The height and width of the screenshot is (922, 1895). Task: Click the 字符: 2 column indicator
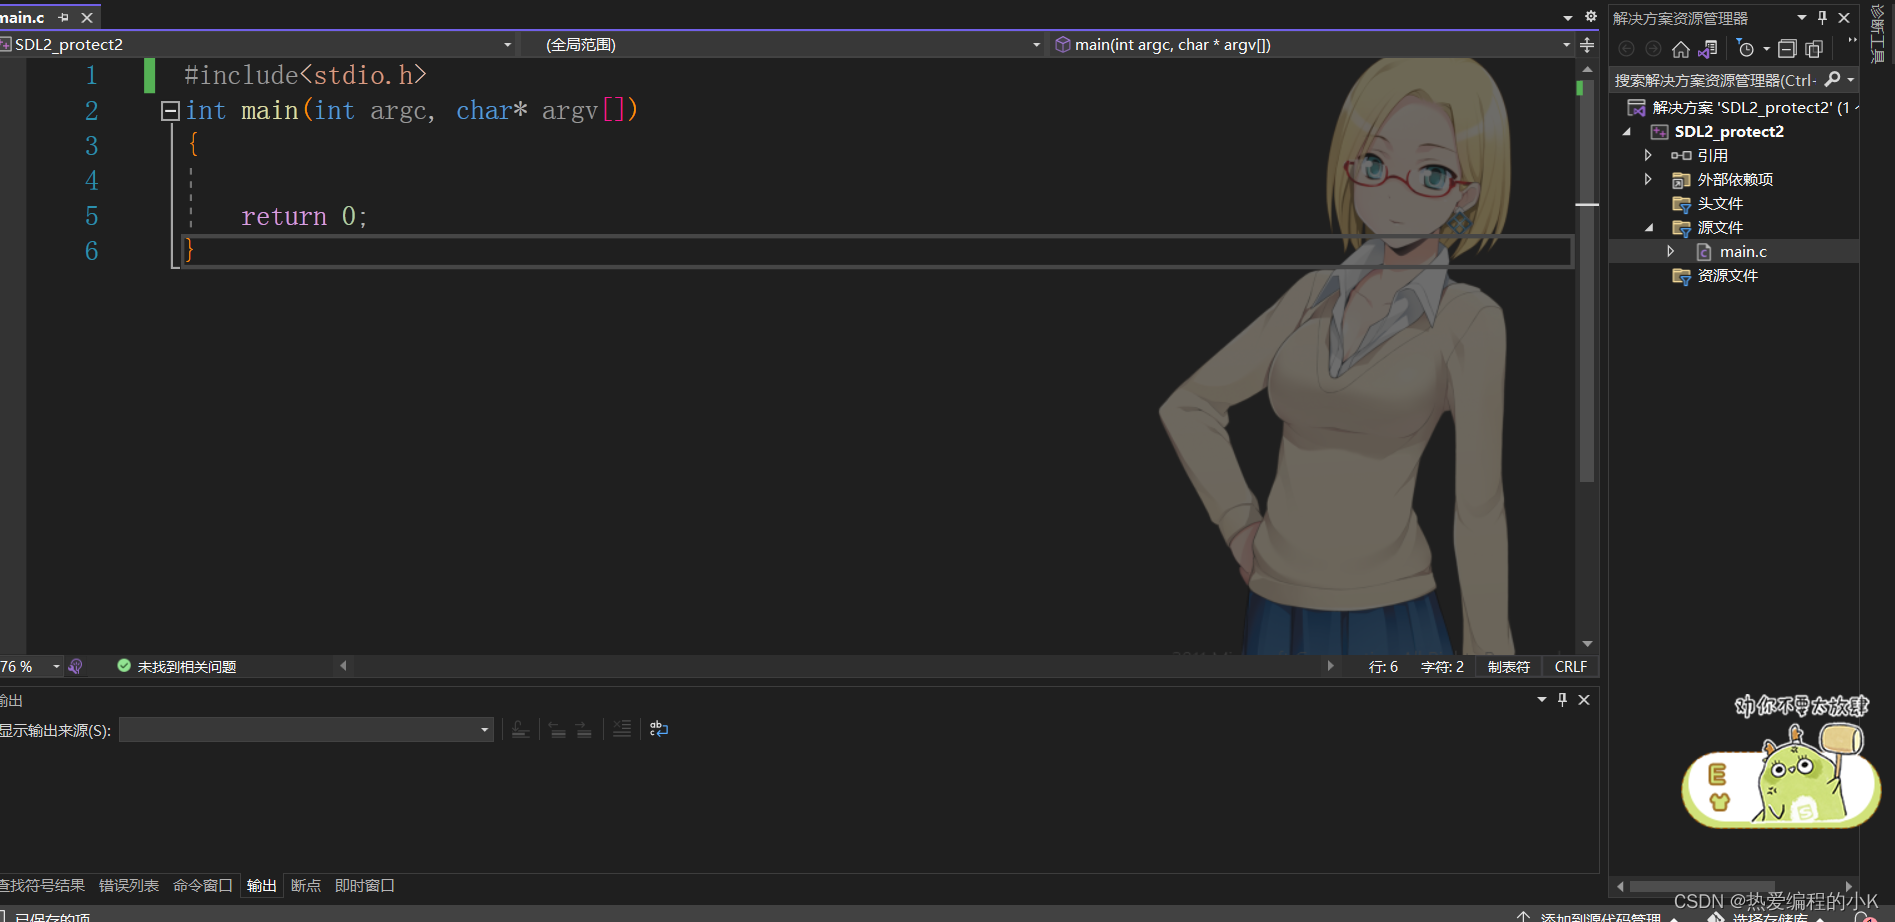tap(1442, 667)
